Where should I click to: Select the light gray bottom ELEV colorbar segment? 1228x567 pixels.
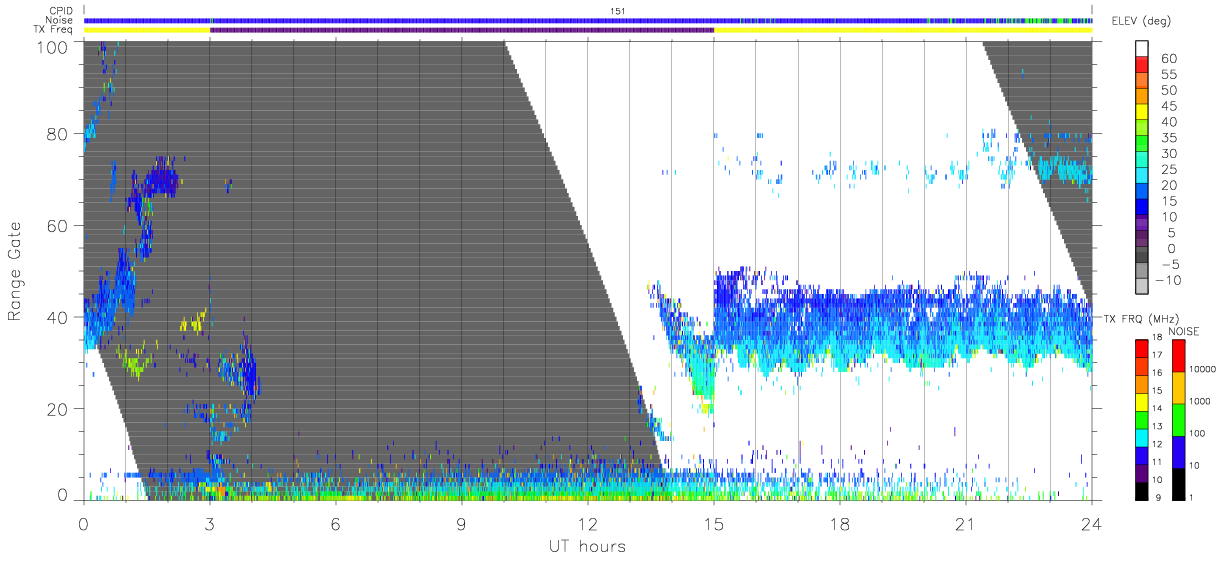point(1142,286)
